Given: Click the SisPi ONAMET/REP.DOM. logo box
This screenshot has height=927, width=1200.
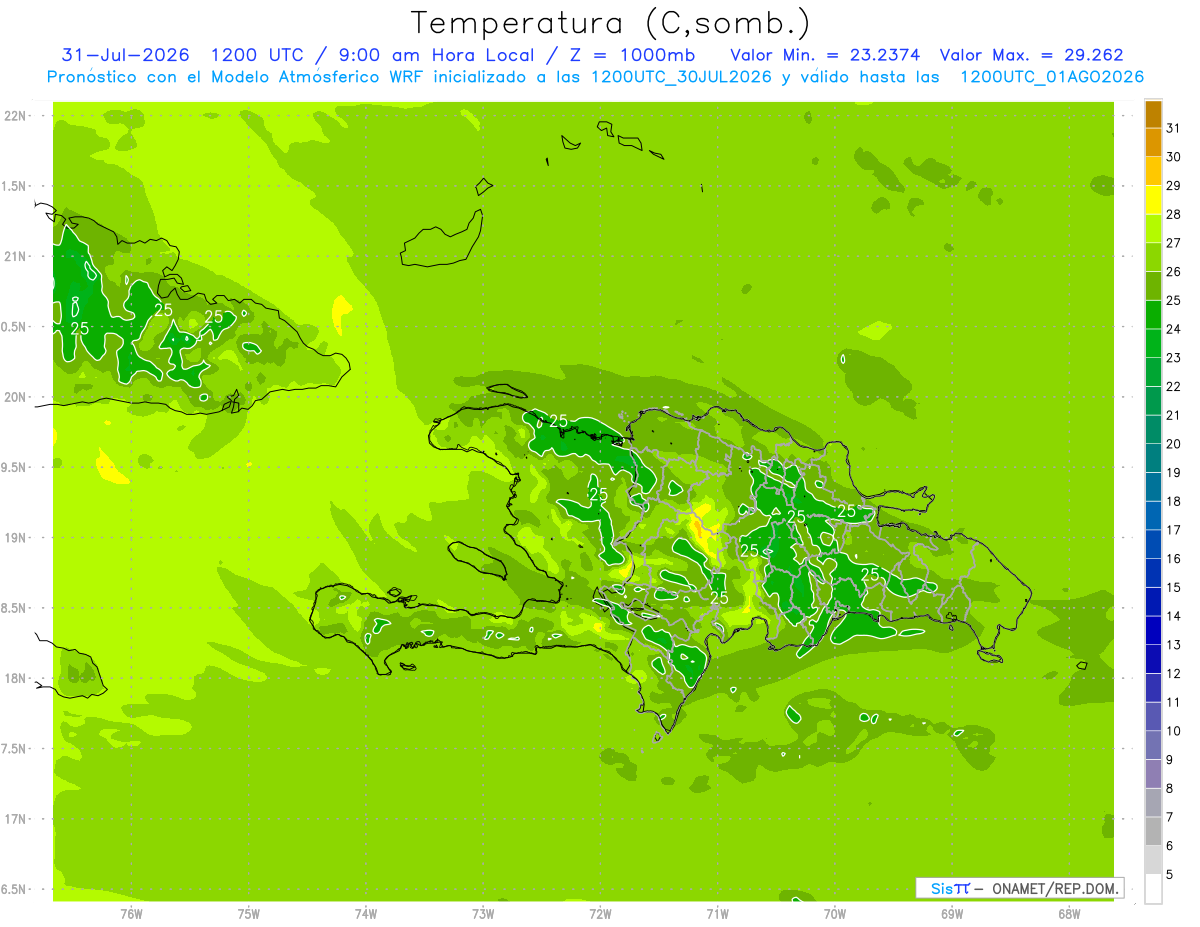Looking at the screenshot, I should 1019,888.
